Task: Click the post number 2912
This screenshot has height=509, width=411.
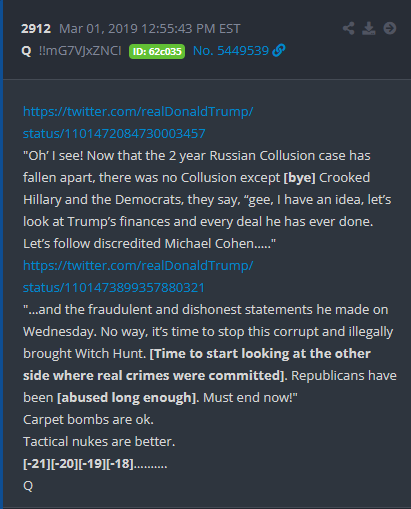Action: tap(36, 29)
